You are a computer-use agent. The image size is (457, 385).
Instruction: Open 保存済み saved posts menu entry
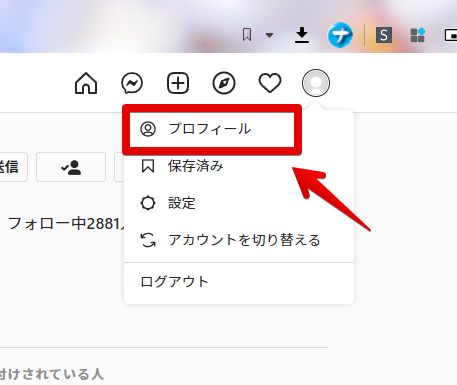pyautogui.click(x=239, y=166)
